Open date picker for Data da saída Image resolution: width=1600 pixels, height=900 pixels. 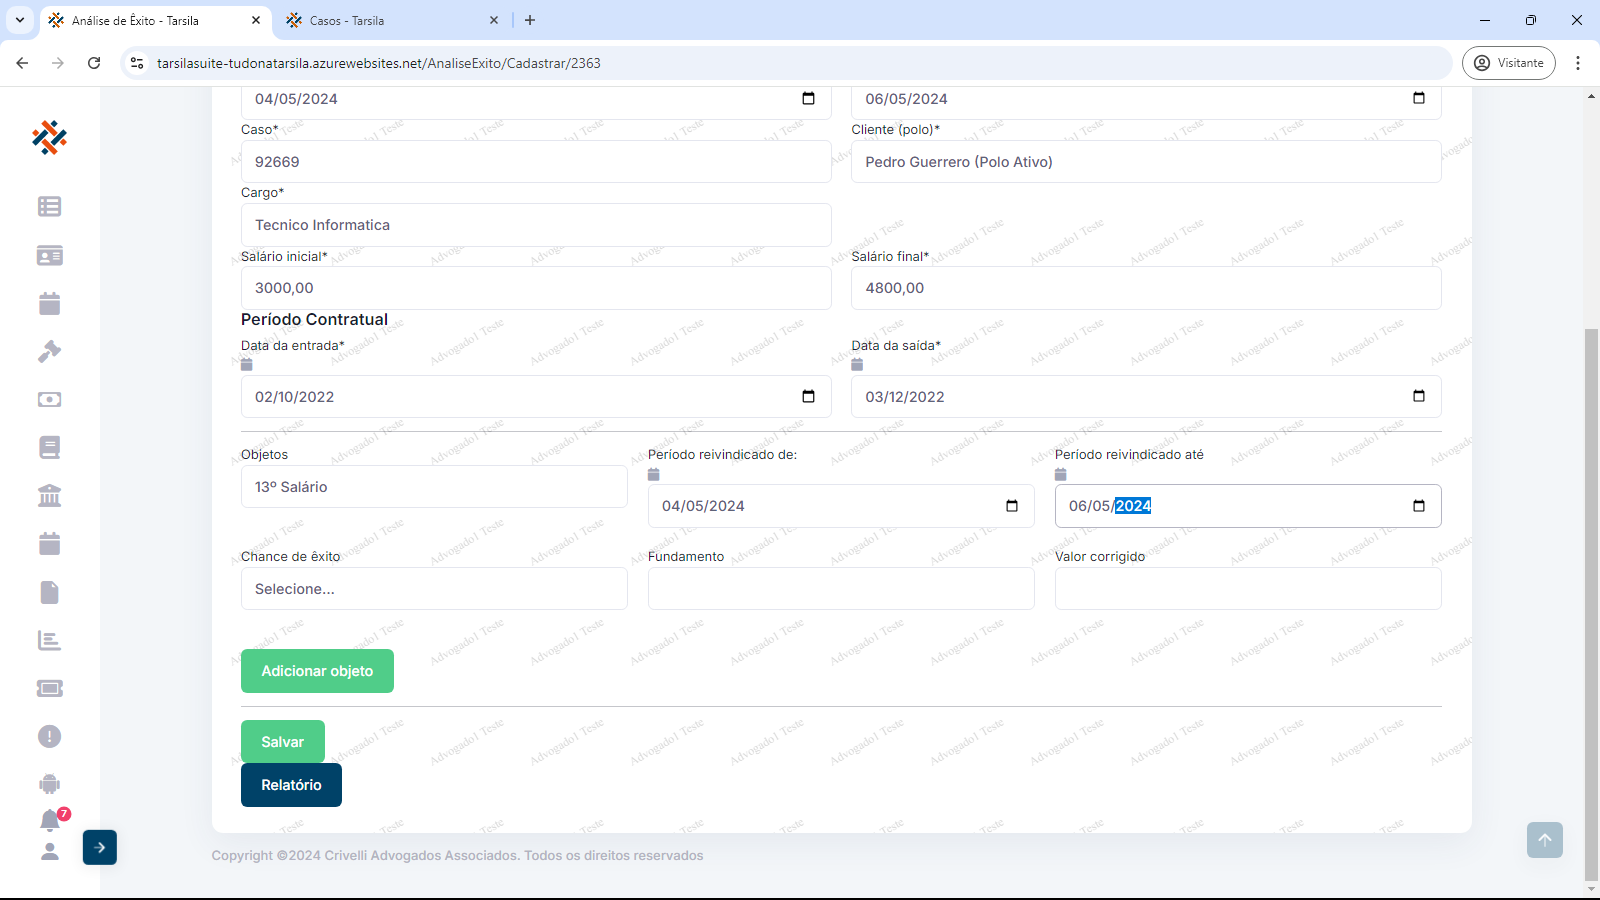pyautogui.click(x=1418, y=397)
